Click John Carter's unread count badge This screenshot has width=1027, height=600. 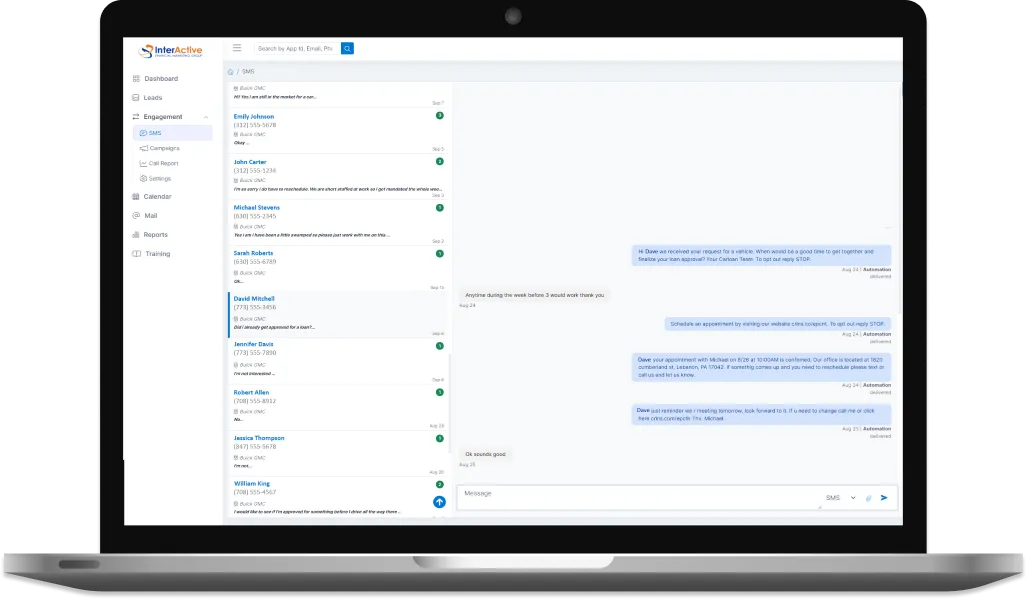coord(439,161)
